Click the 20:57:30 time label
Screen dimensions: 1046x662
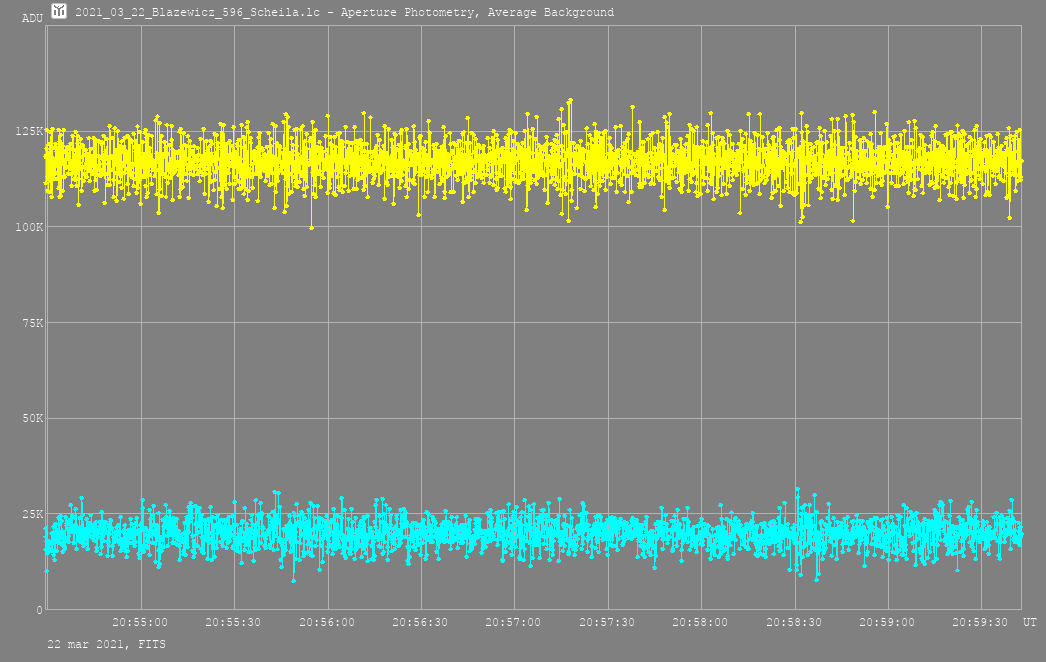[x=607, y=622]
